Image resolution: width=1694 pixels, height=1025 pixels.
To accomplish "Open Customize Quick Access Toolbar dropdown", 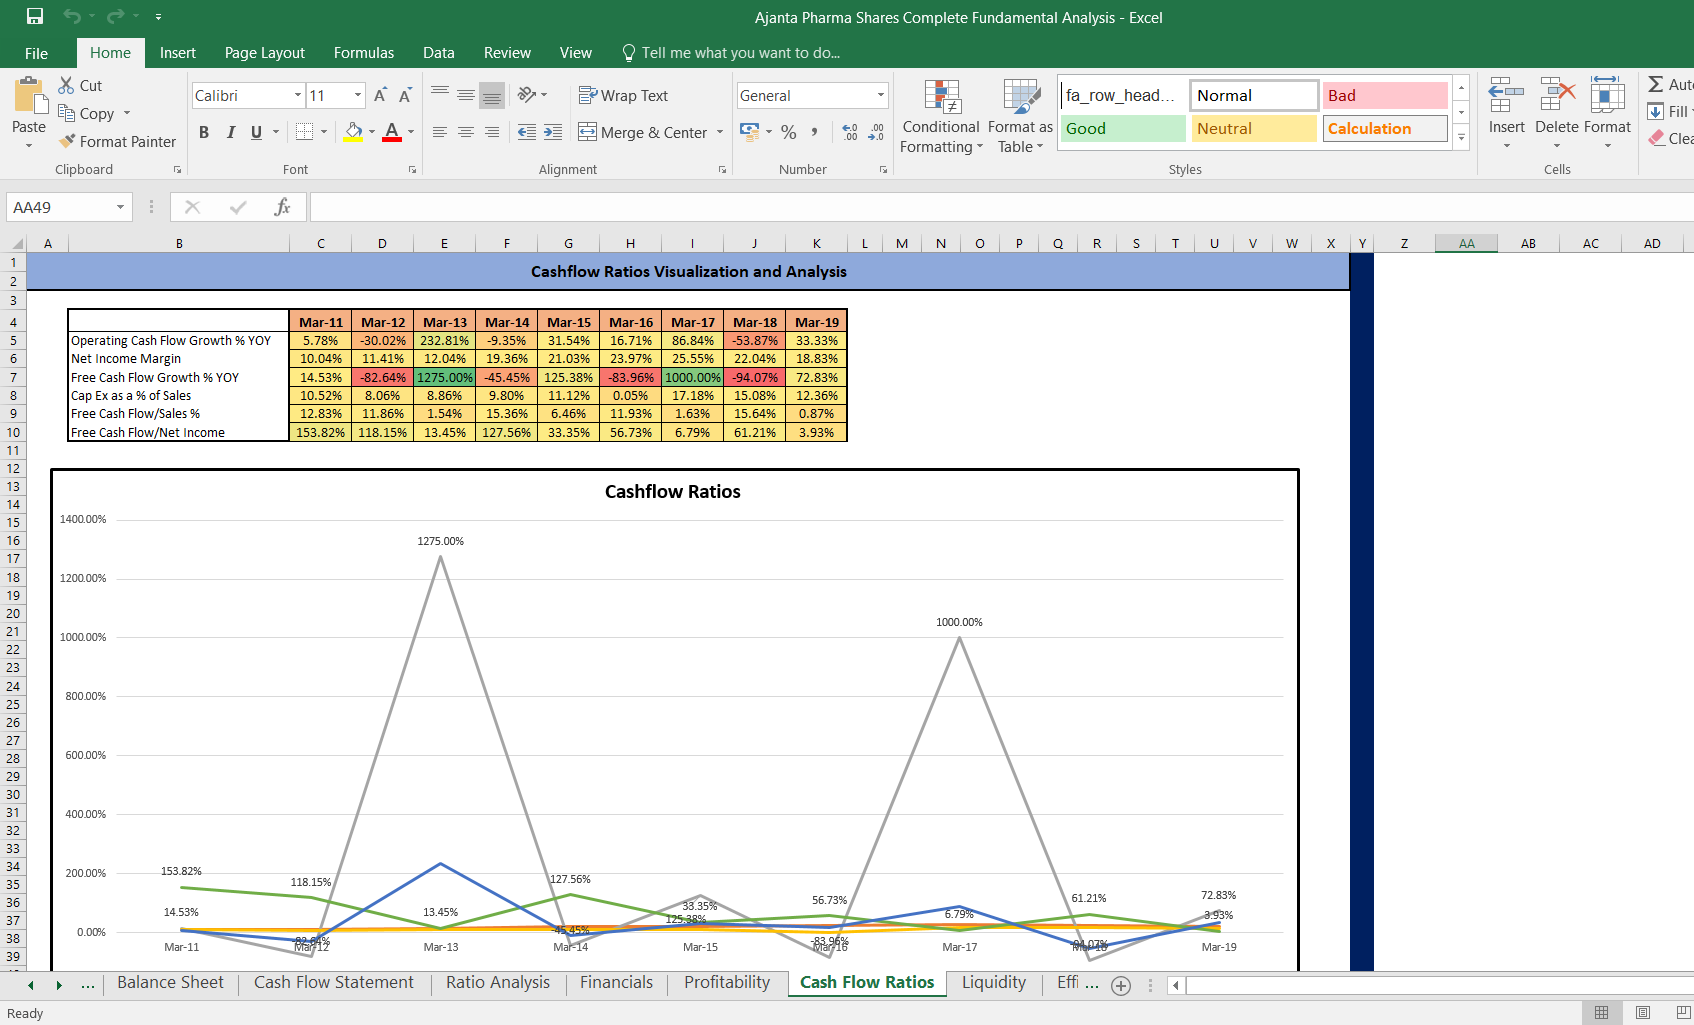I will pos(158,17).
